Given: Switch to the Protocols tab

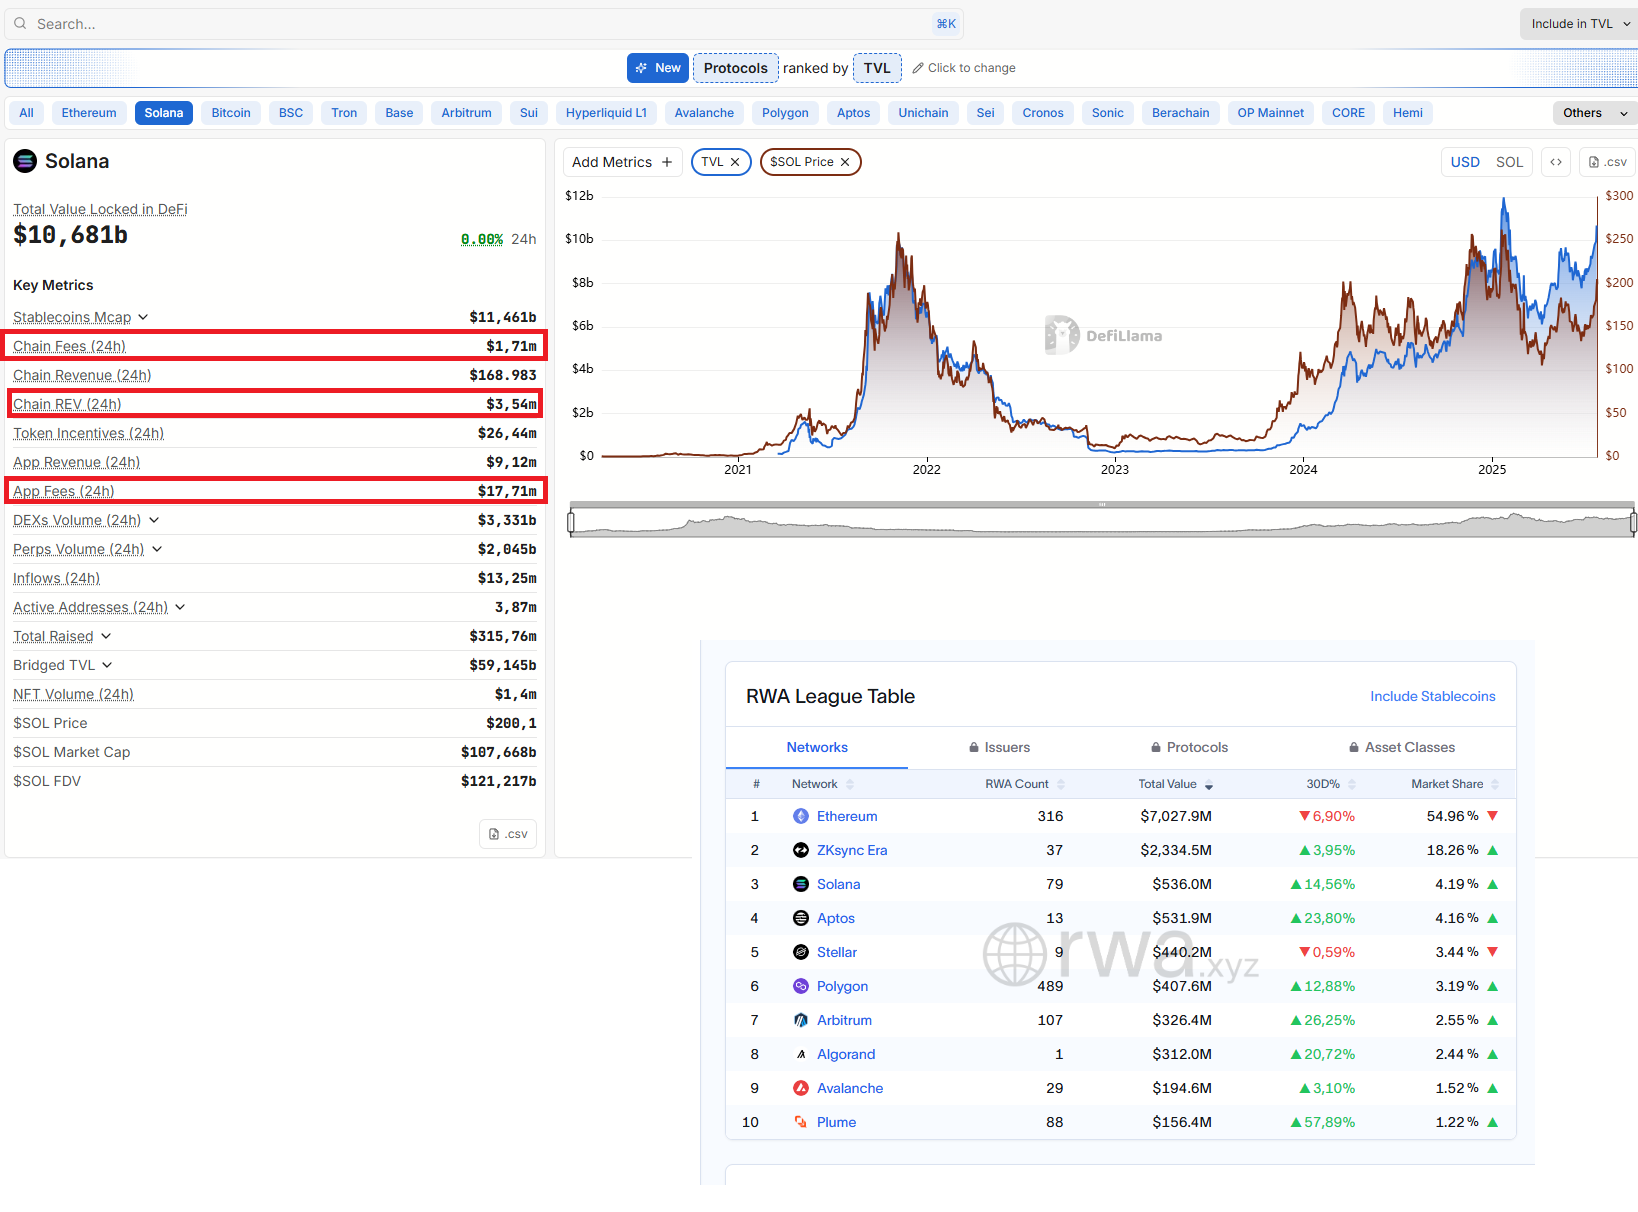Looking at the screenshot, I should tap(1189, 747).
